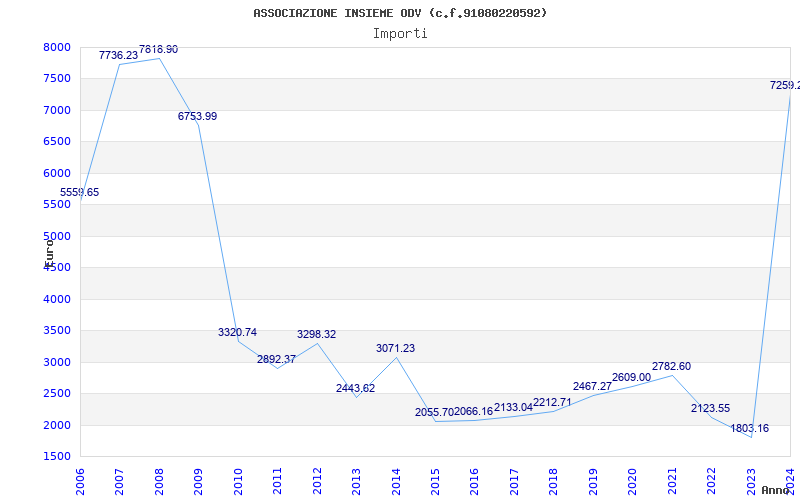Click the 2011 x-axis year label
This screenshot has width=800, height=500.
tap(277, 482)
